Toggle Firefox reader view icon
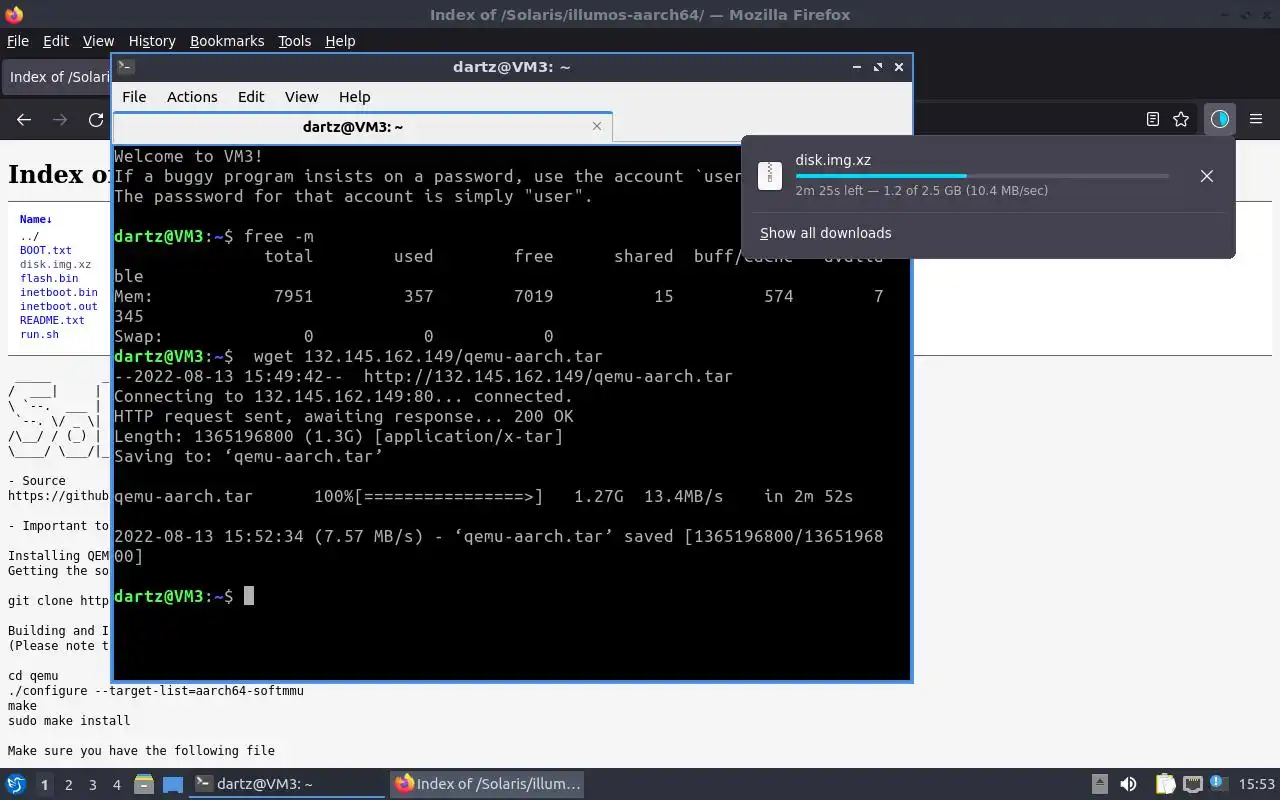The image size is (1280, 800). [1153, 119]
